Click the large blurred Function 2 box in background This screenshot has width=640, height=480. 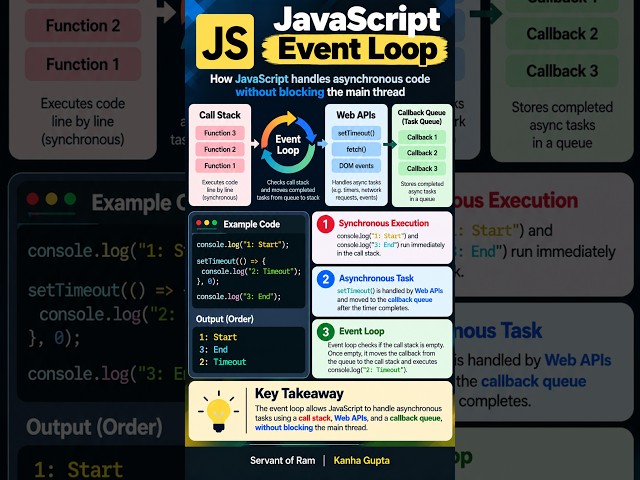point(83,26)
